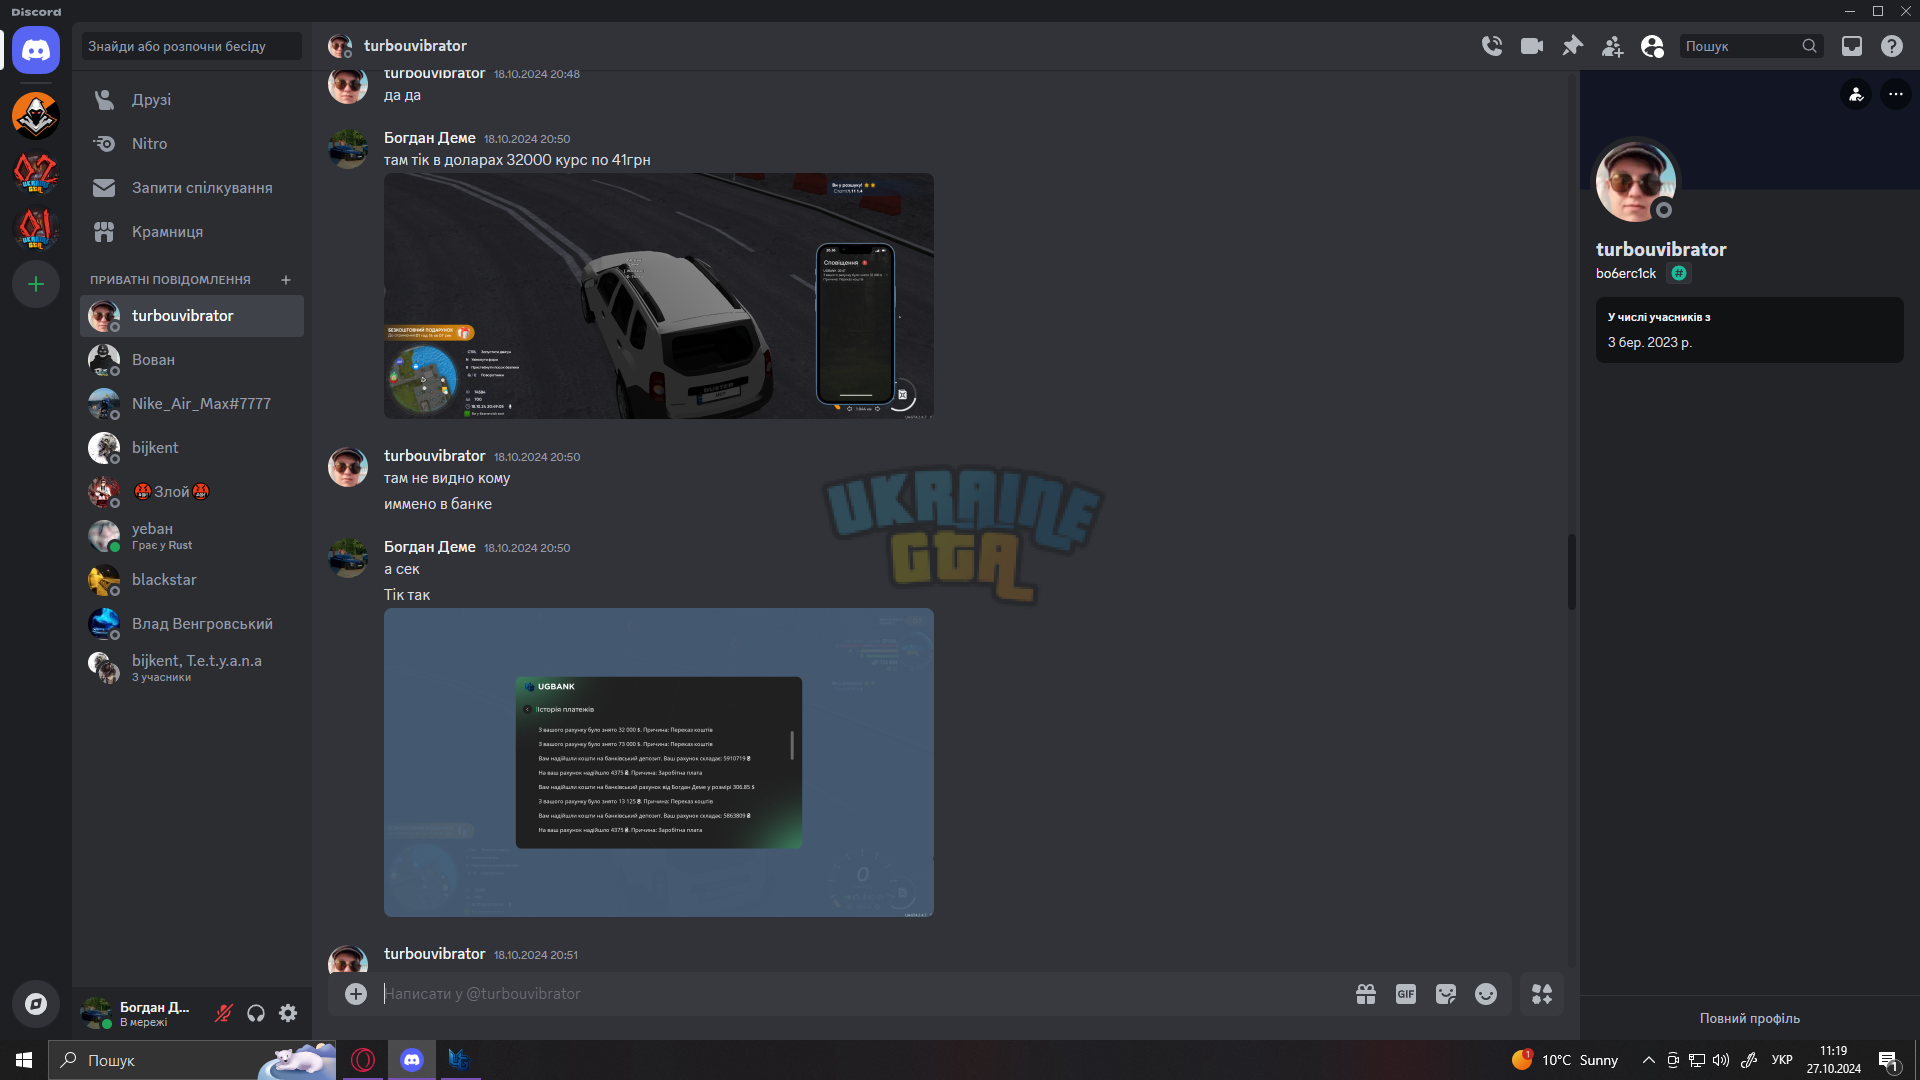The width and height of the screenshot is (1920, 1080).
Task: Click the Discord taskbar icon
Action: pyautogui.click(x=411, y=1060)
